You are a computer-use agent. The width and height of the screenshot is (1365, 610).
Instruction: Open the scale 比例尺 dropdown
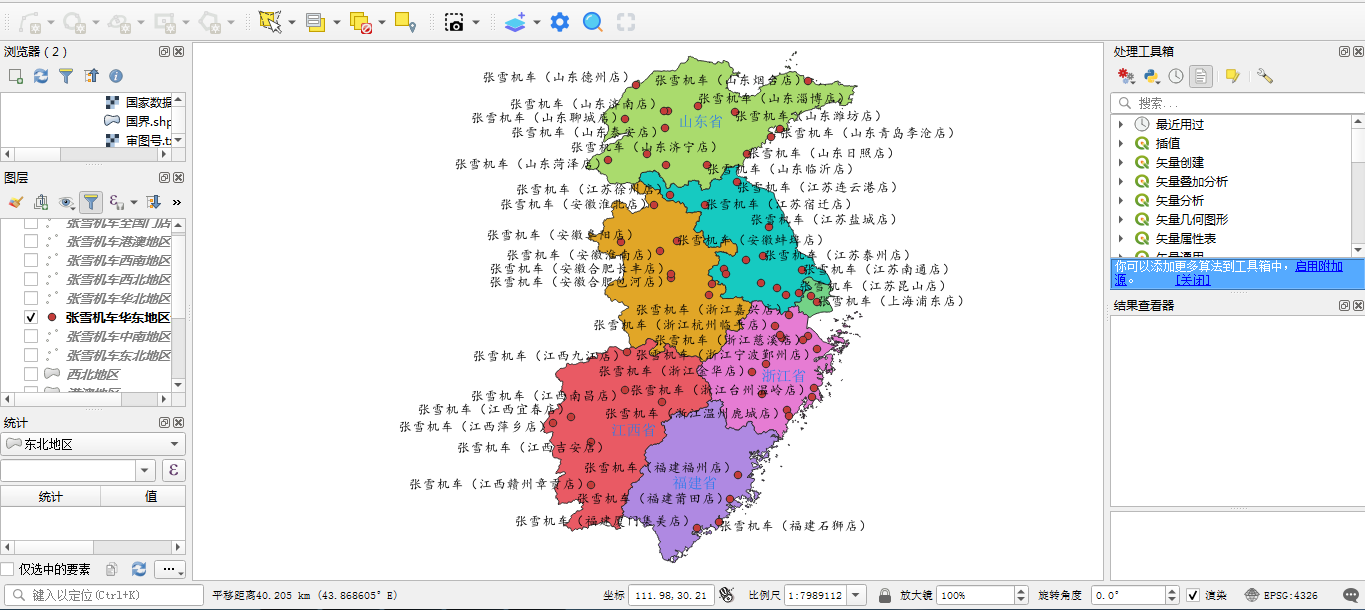click(857, 595)
